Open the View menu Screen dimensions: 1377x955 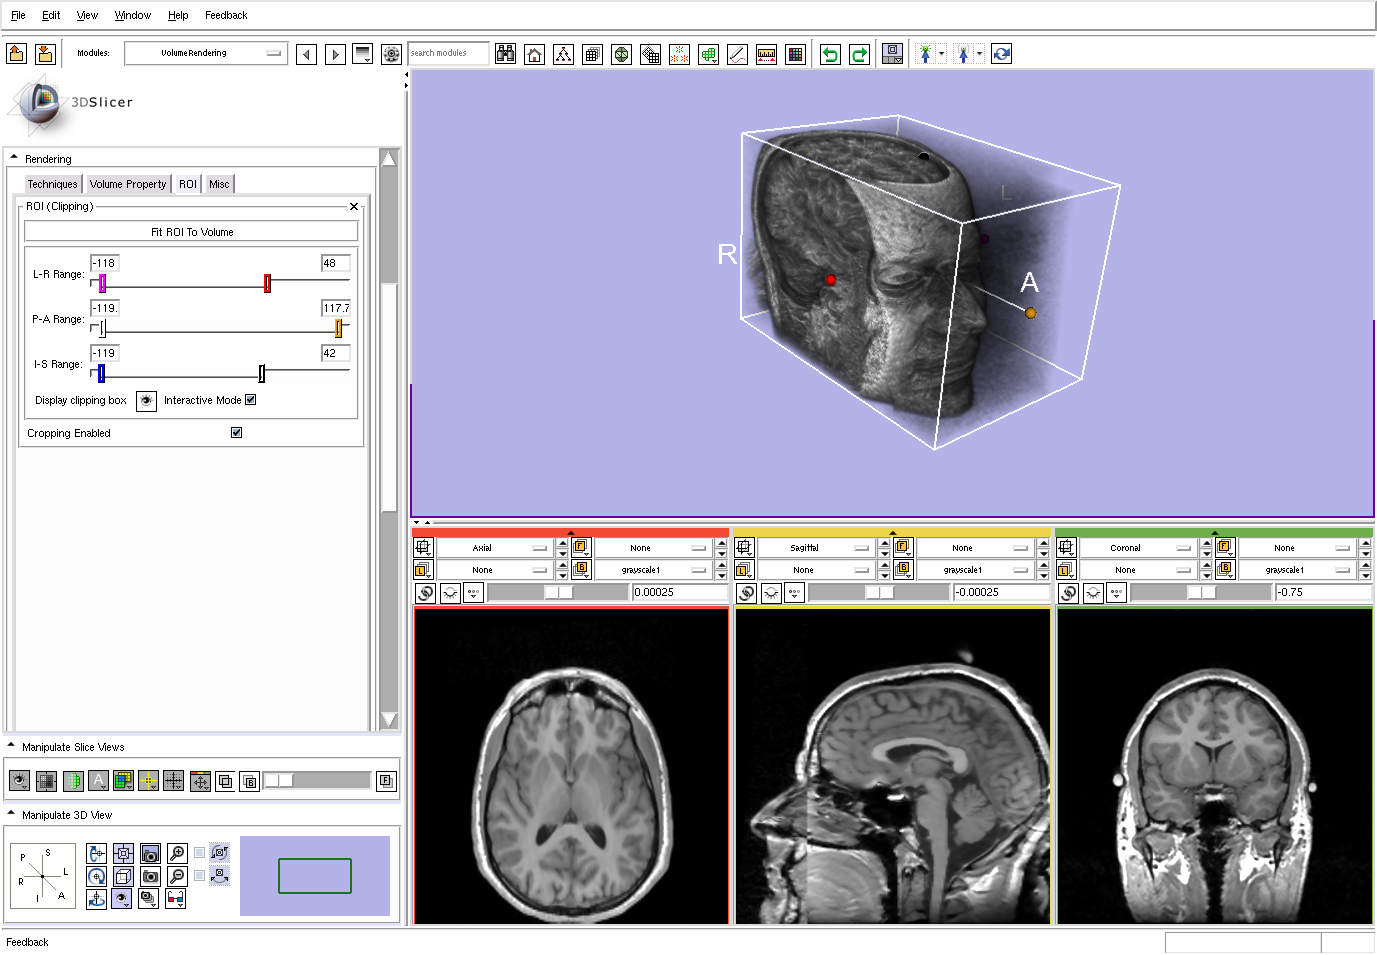(x=87, y=15)
